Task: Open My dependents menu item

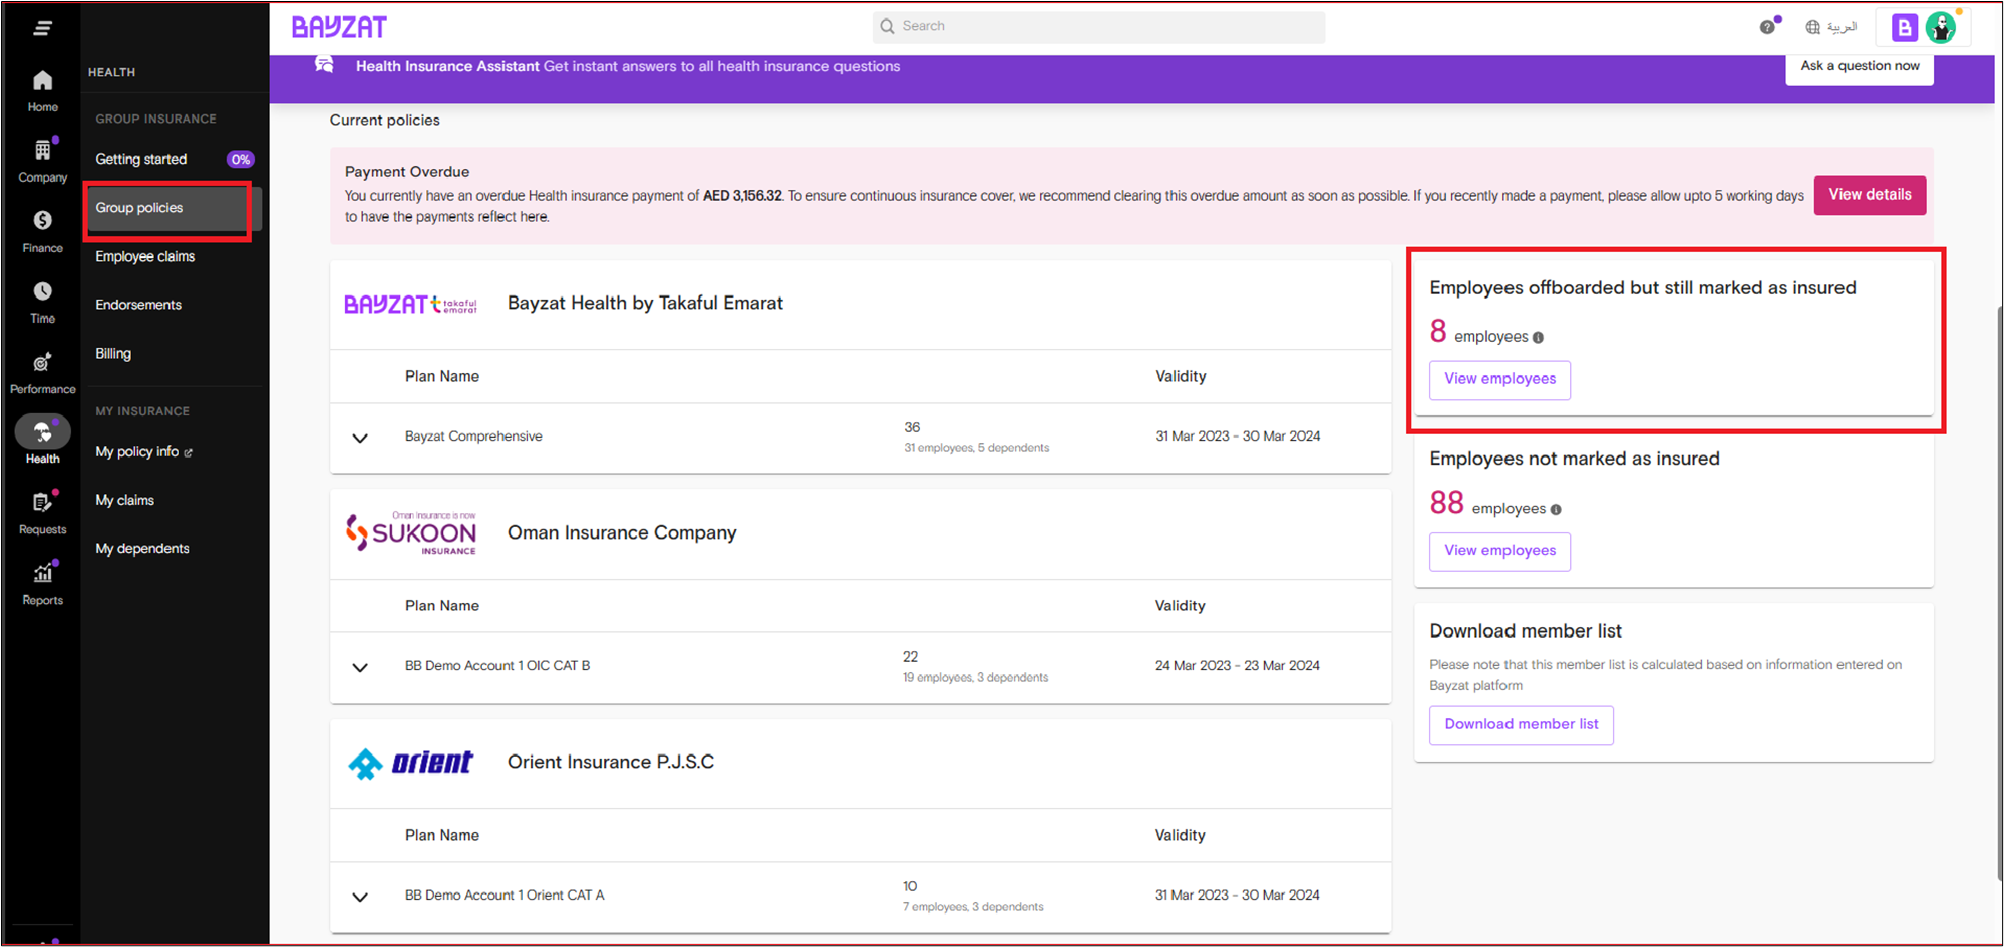Action: (142, 549)
